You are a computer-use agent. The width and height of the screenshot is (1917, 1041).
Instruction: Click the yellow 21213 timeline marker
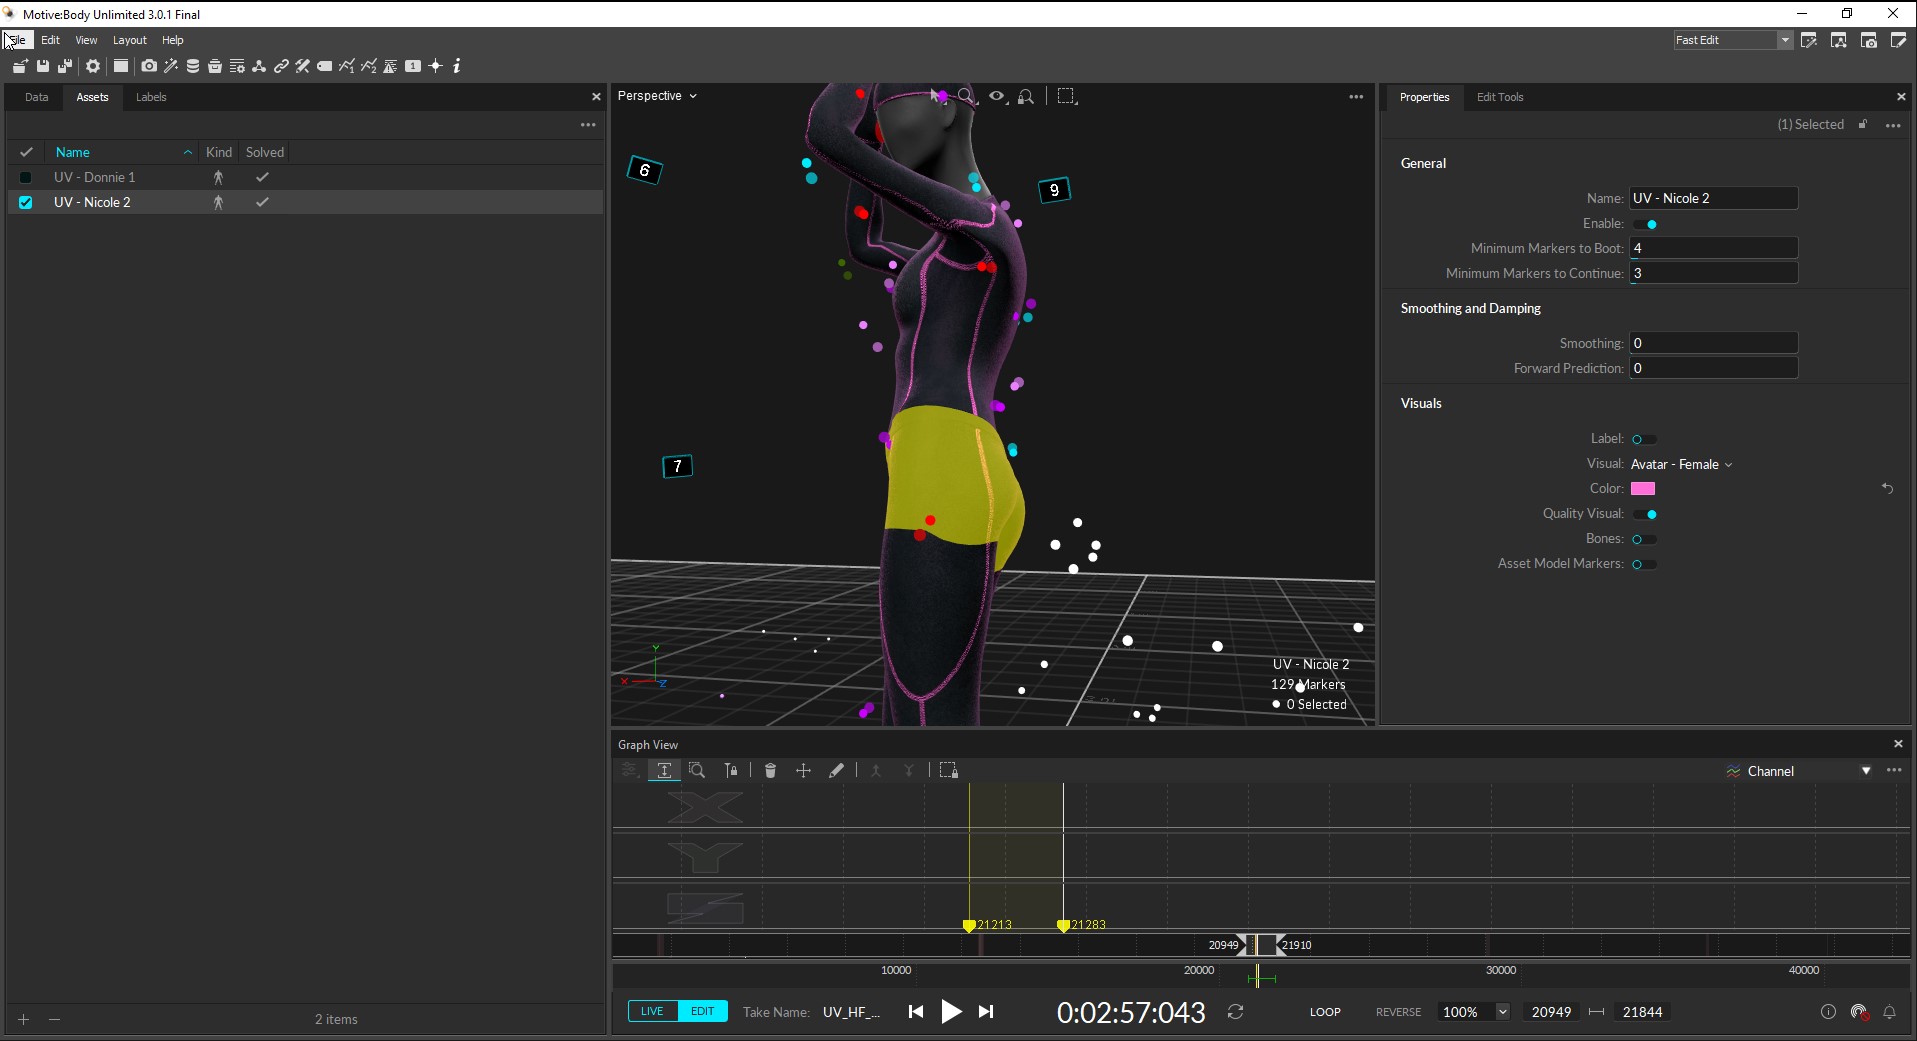point(969,926)
